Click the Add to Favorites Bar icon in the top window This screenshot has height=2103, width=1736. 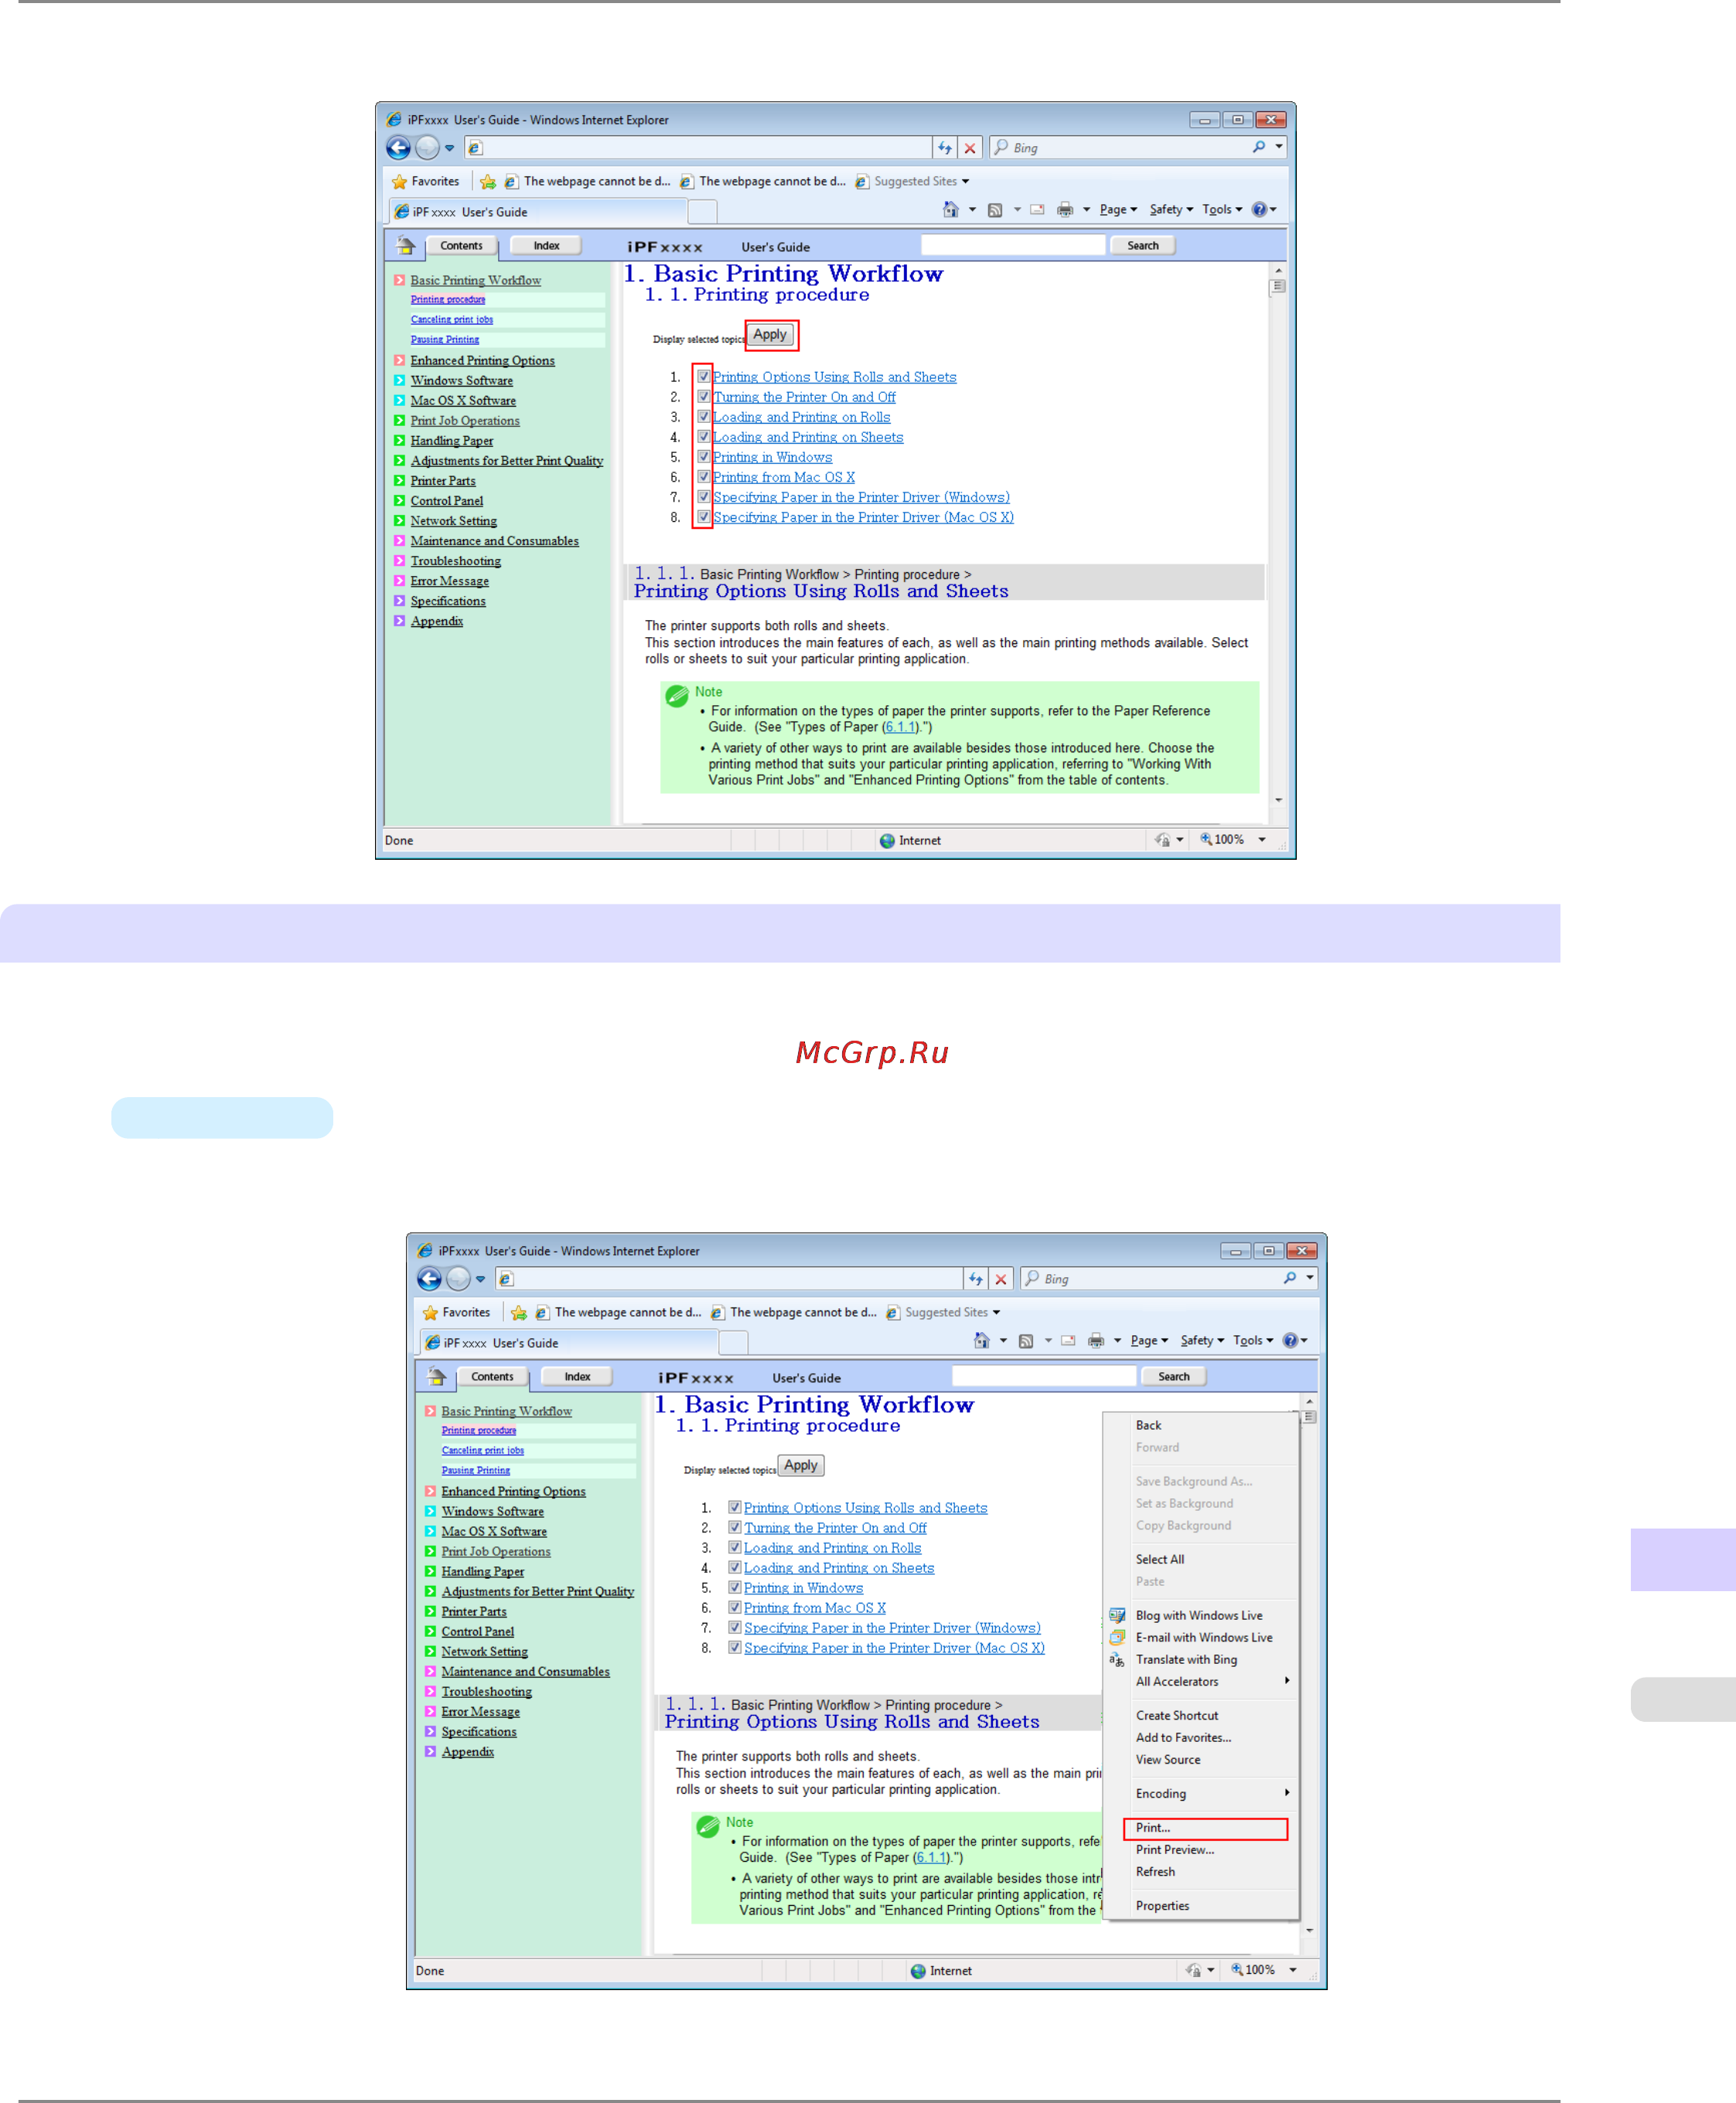[488, 181]
